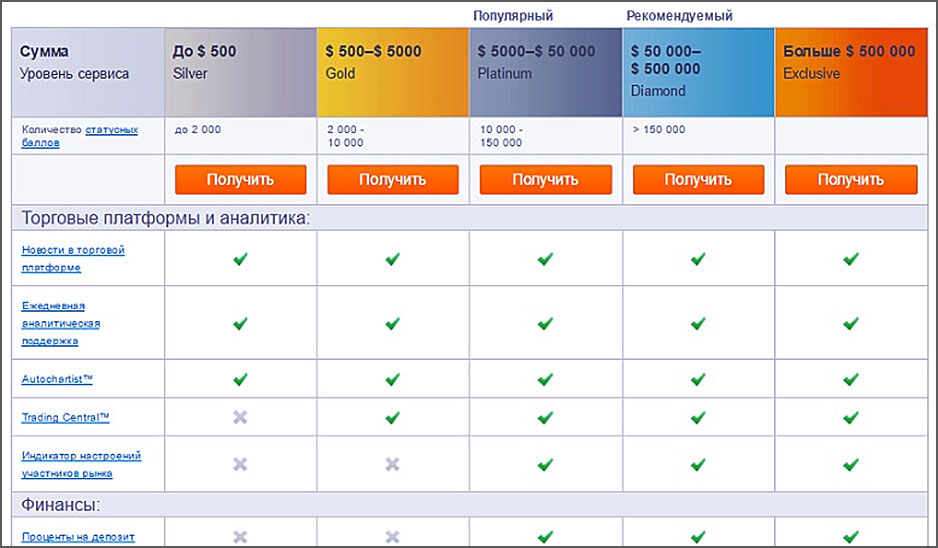Click the Platinum "$ 5000–$ 50 000" header
Image resolution: width=938 pixels, height=548 pixels.
click(536, 51)
